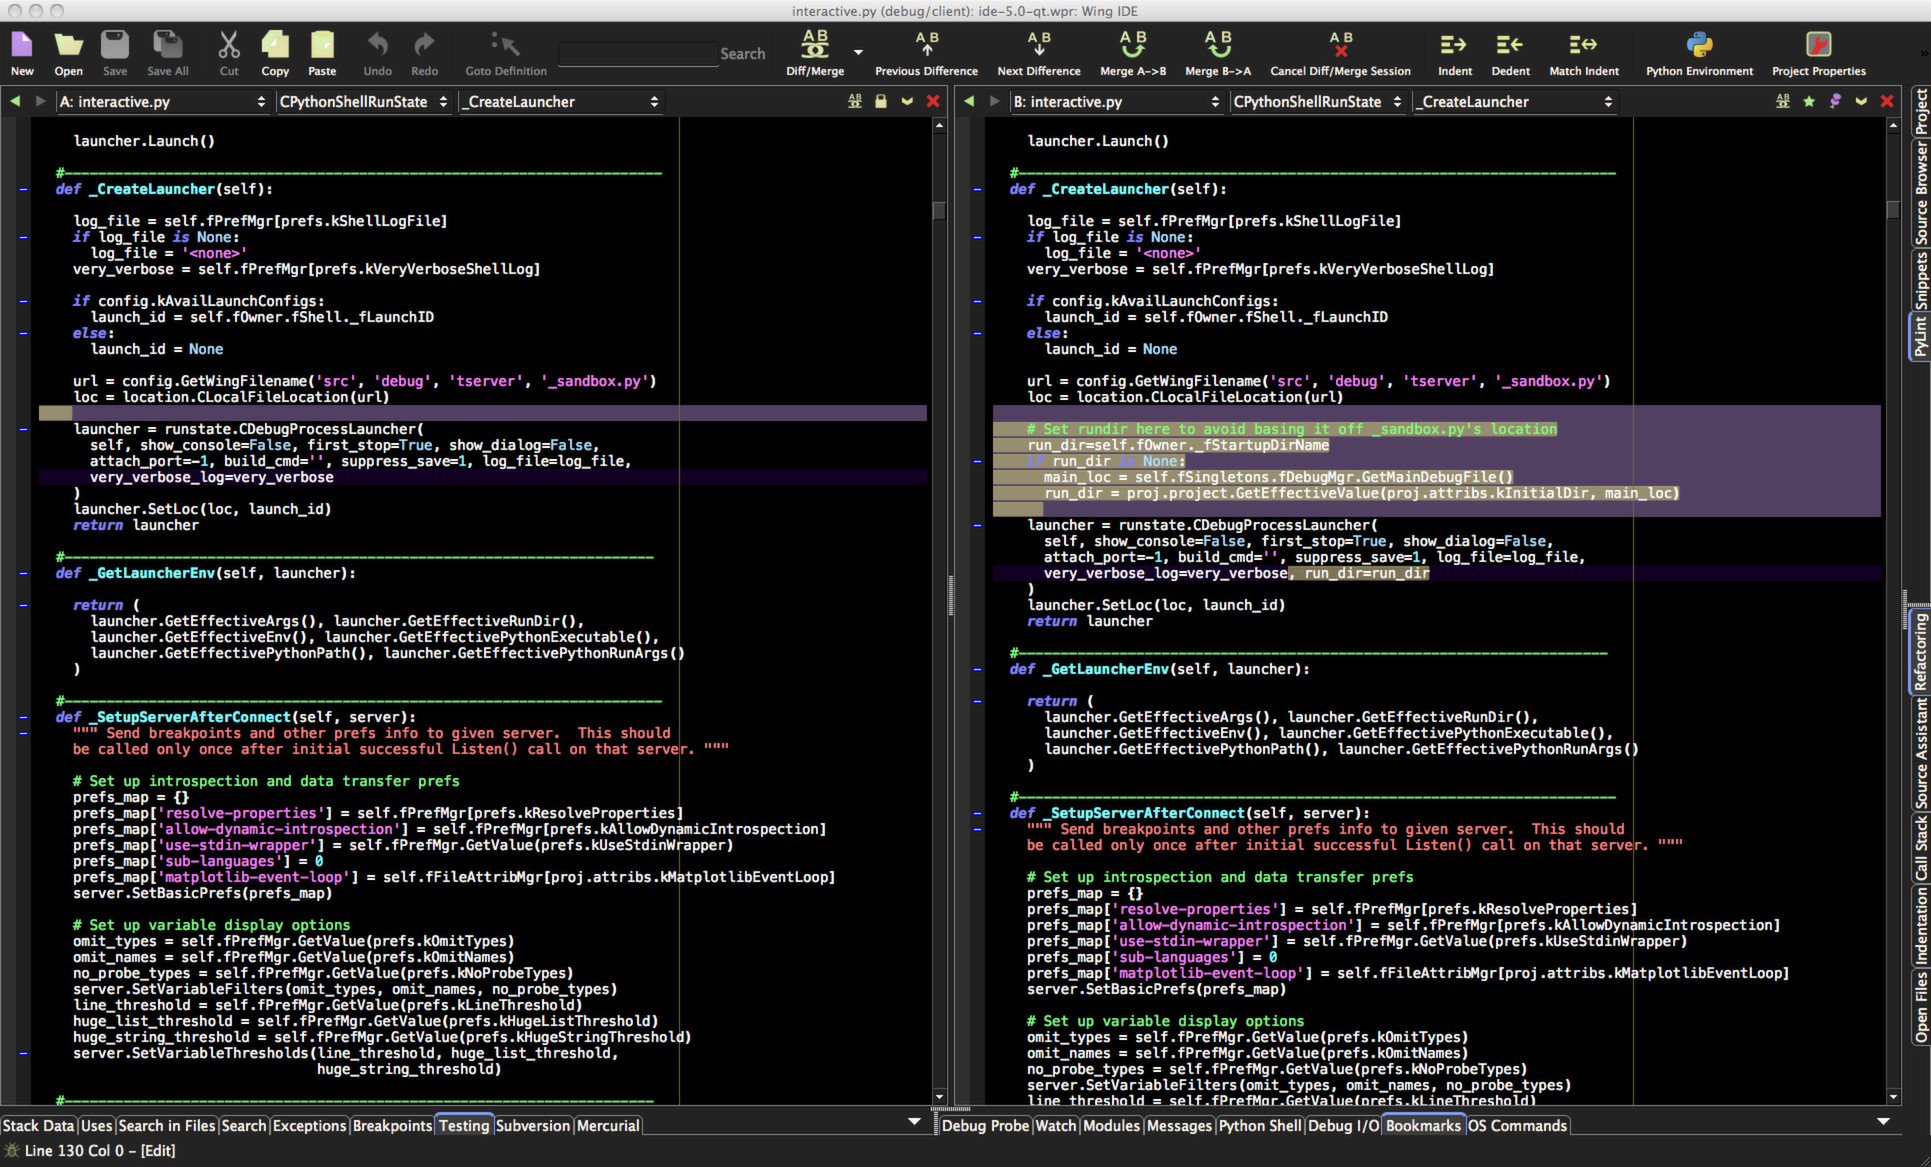Switch to the Python Shell tab
1931x1167 pixels.
tap(1259, 1125)
